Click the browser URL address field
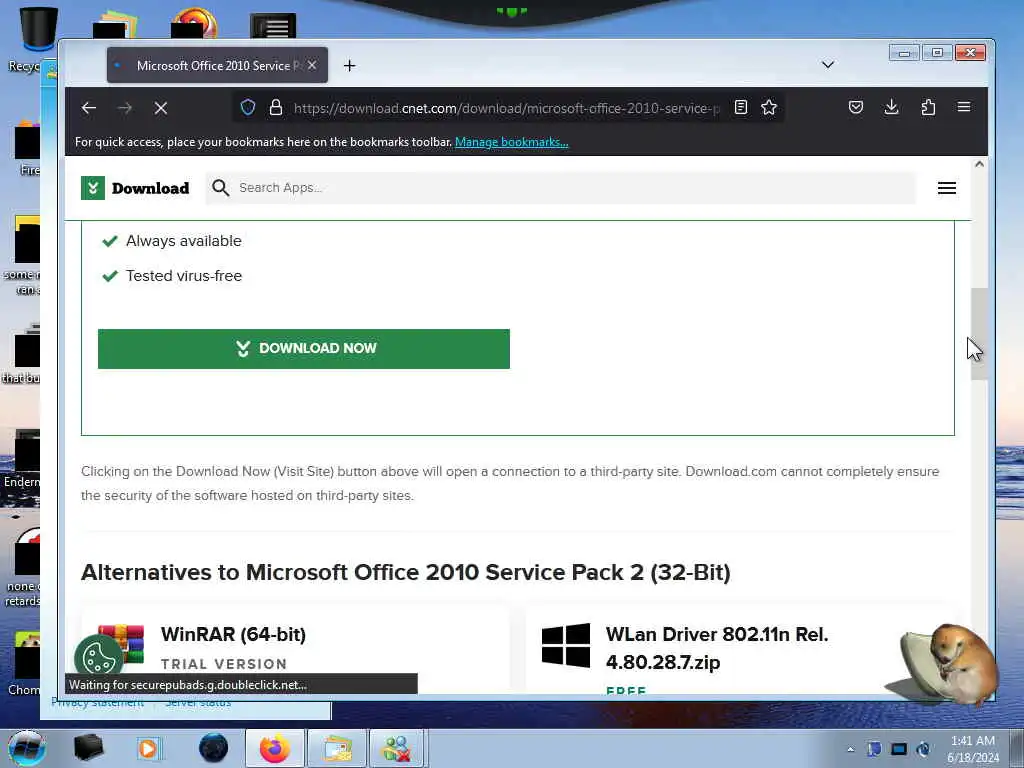 [506, 108]
